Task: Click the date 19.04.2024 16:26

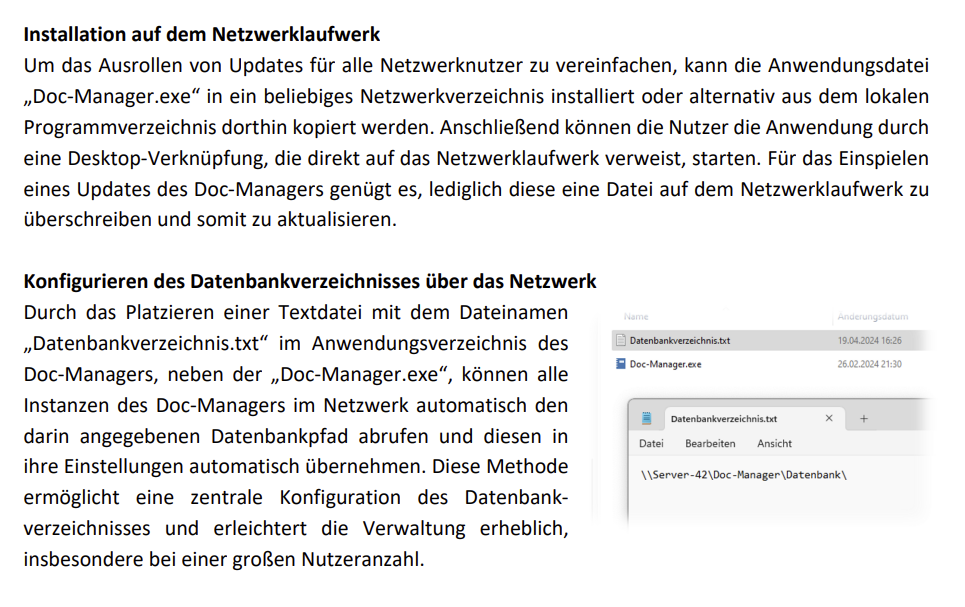Action: click(x=869, y=340)
